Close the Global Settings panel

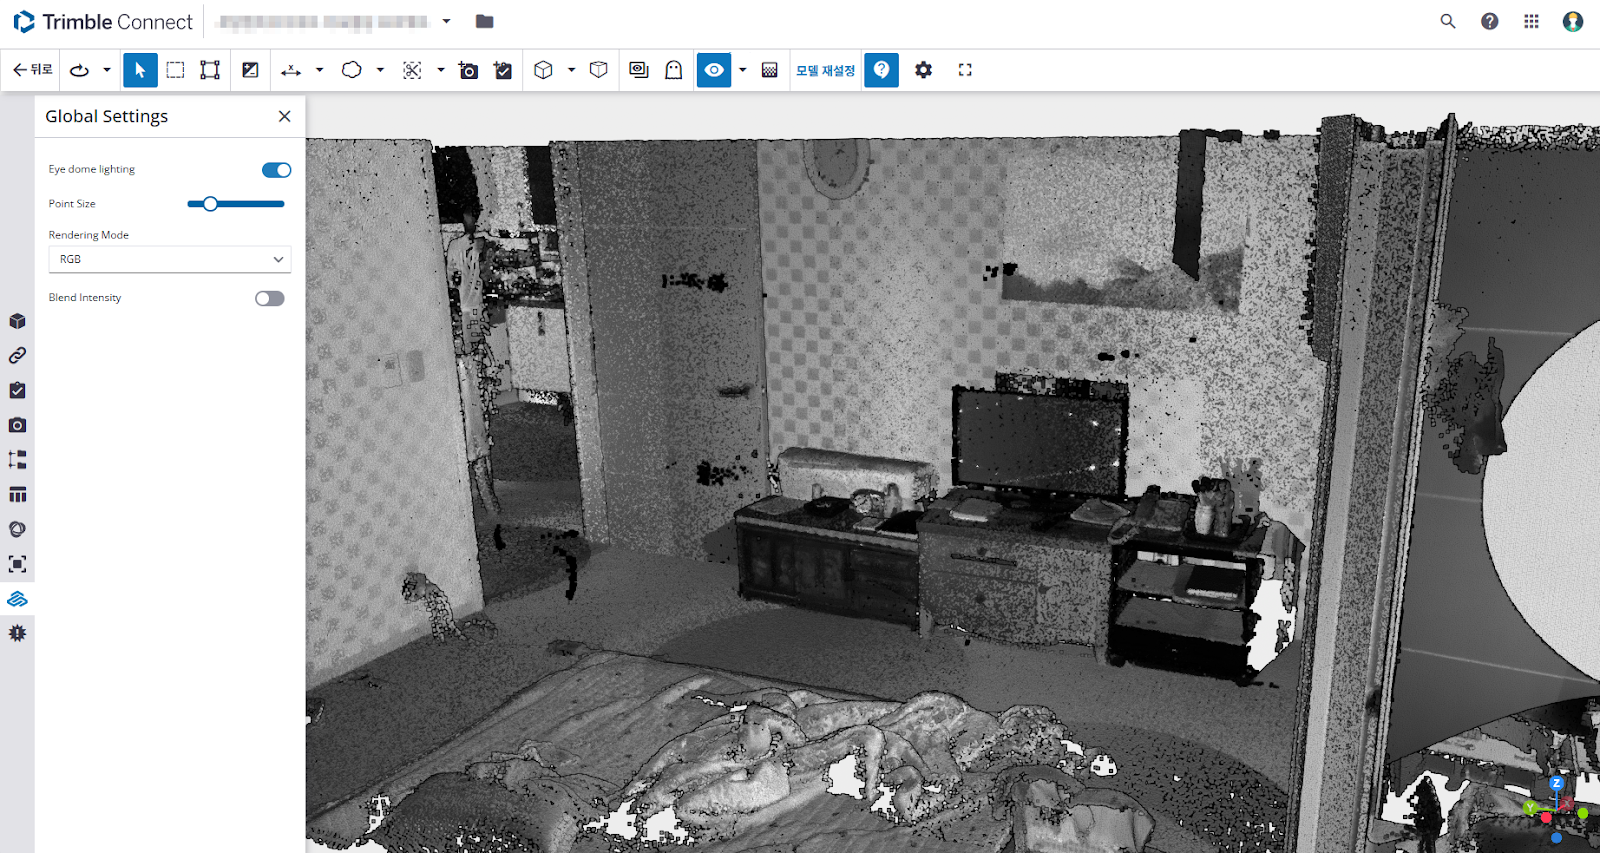point(285,116)
